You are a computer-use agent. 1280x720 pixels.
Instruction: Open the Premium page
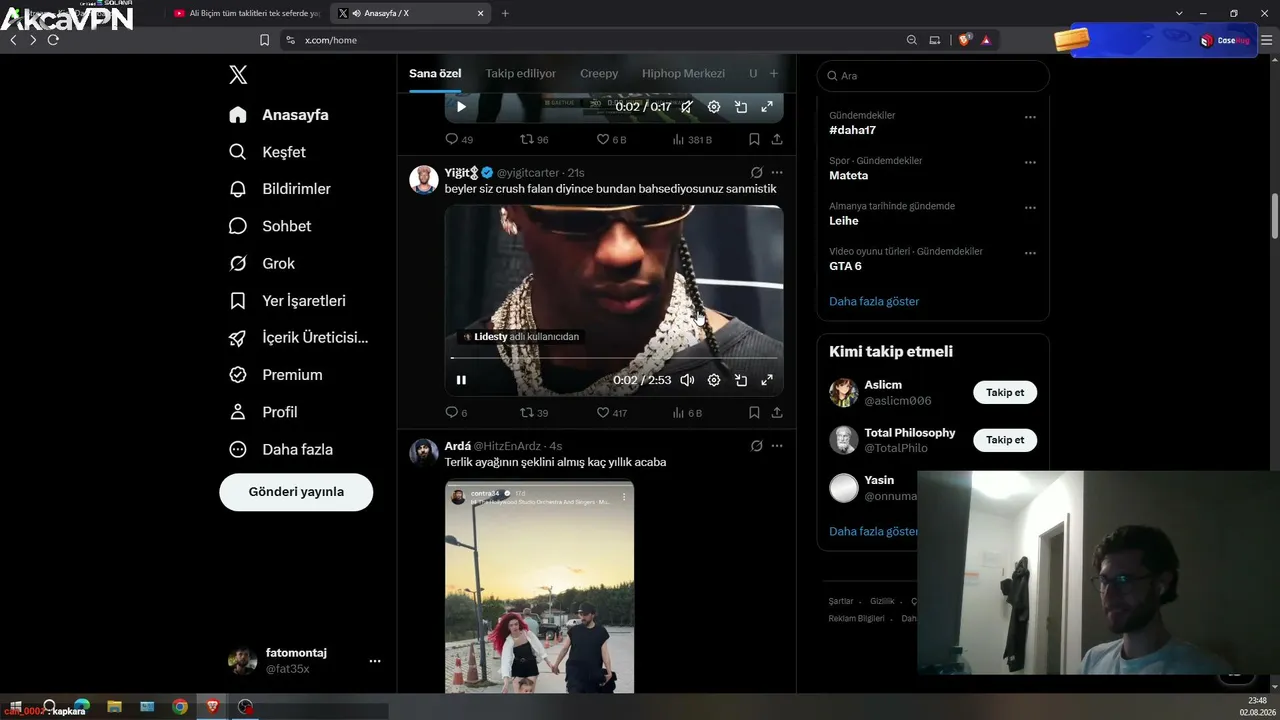click(276, 375)
